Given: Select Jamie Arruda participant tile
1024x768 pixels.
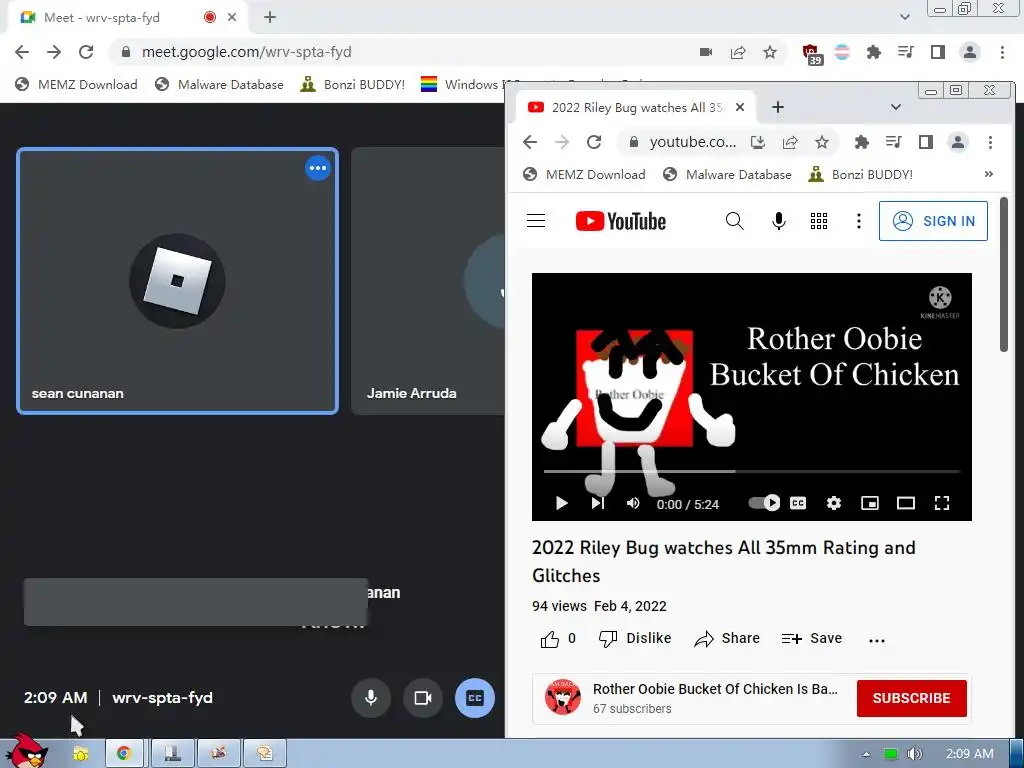Looking at the screenshot, I should [x=428, y=281].
